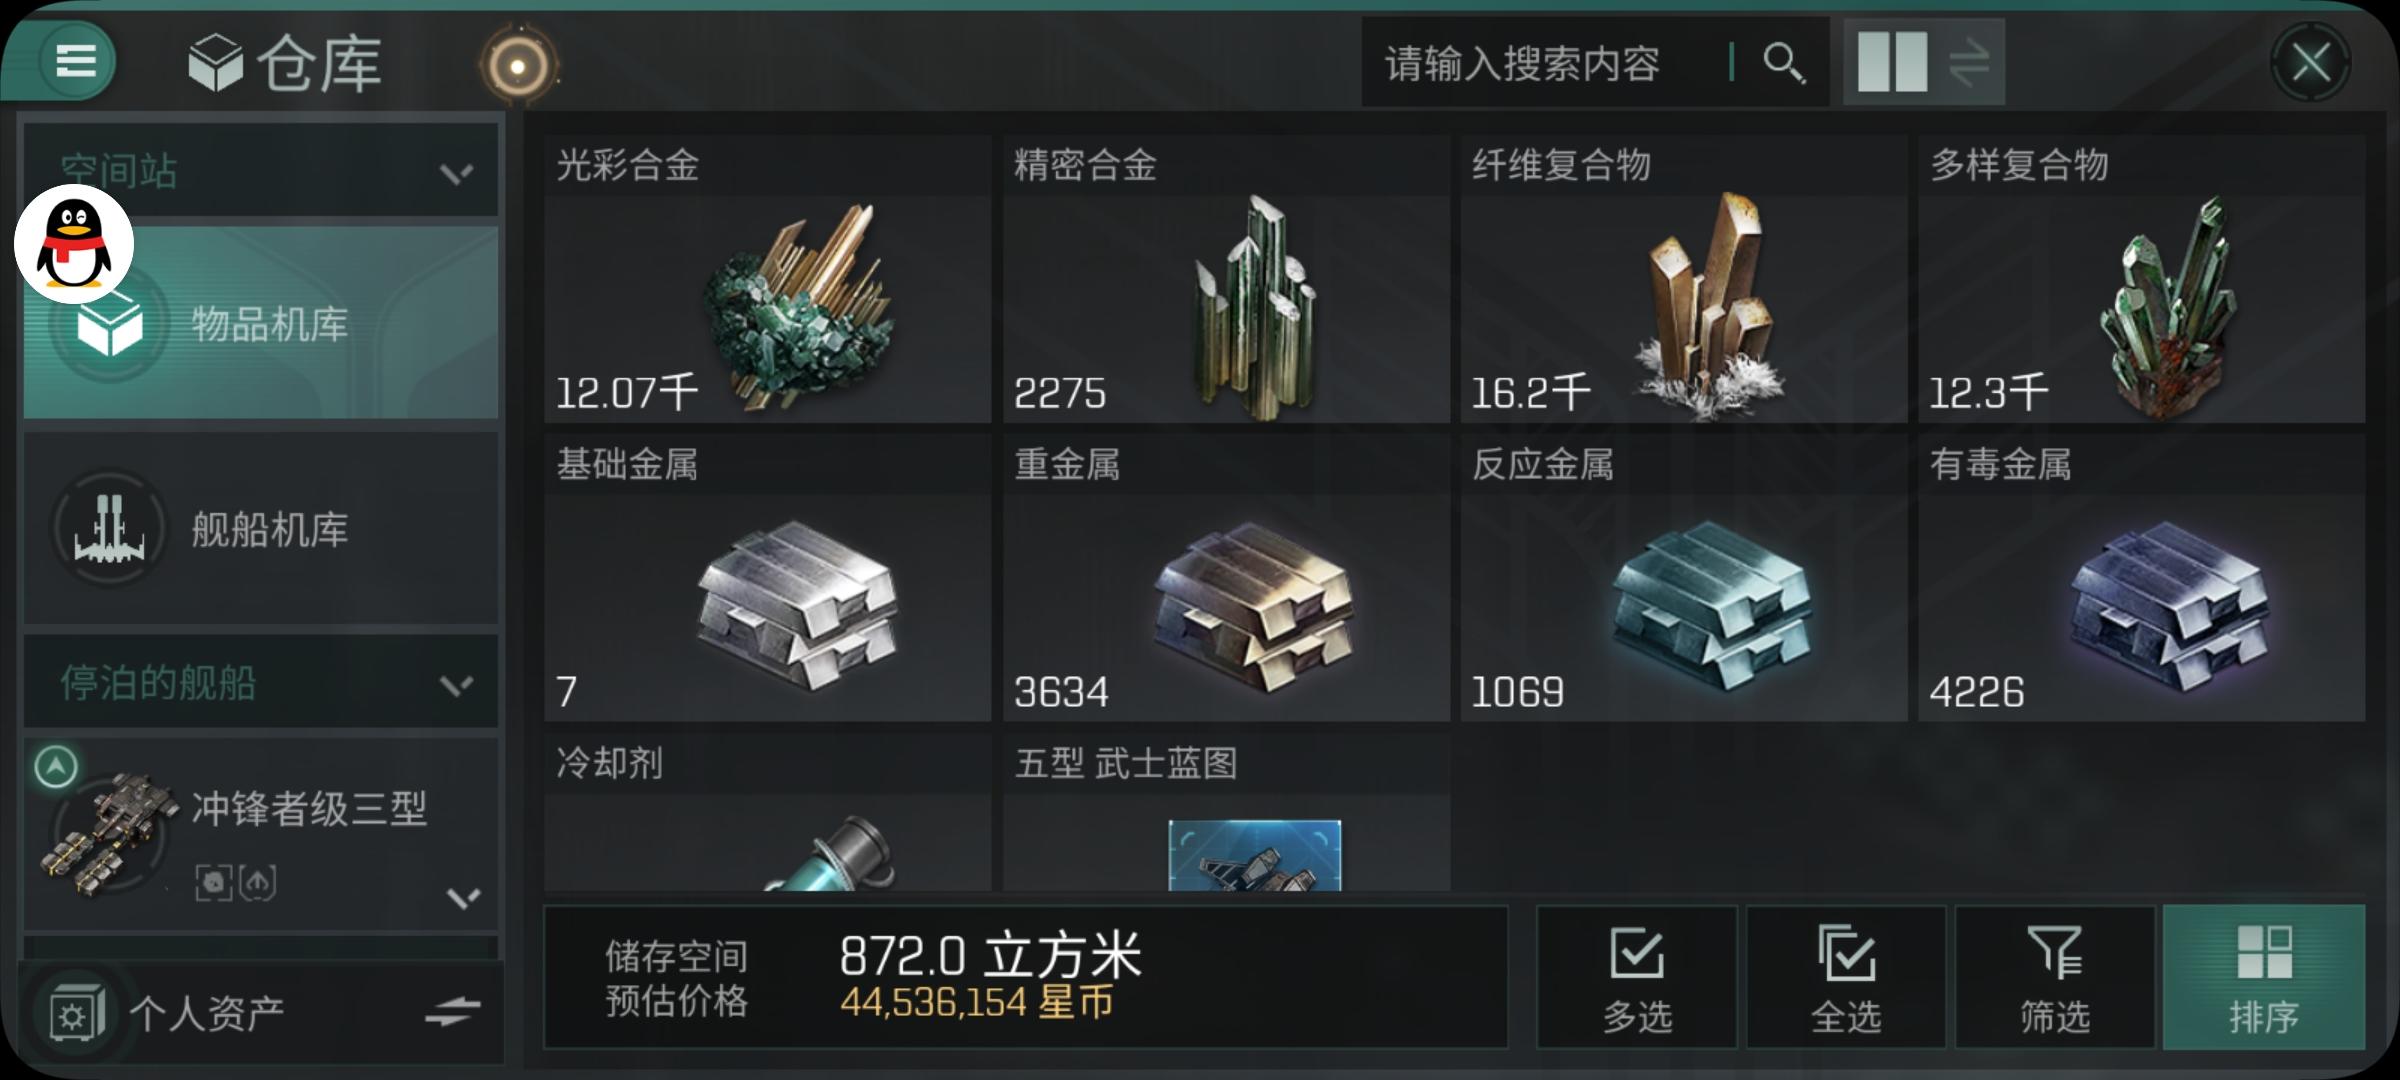Tap the upgrade arrow badge on 冲锋者级三型
Image resolution: width=2400 pixels, height=1080 pixels.
[56, 767]
